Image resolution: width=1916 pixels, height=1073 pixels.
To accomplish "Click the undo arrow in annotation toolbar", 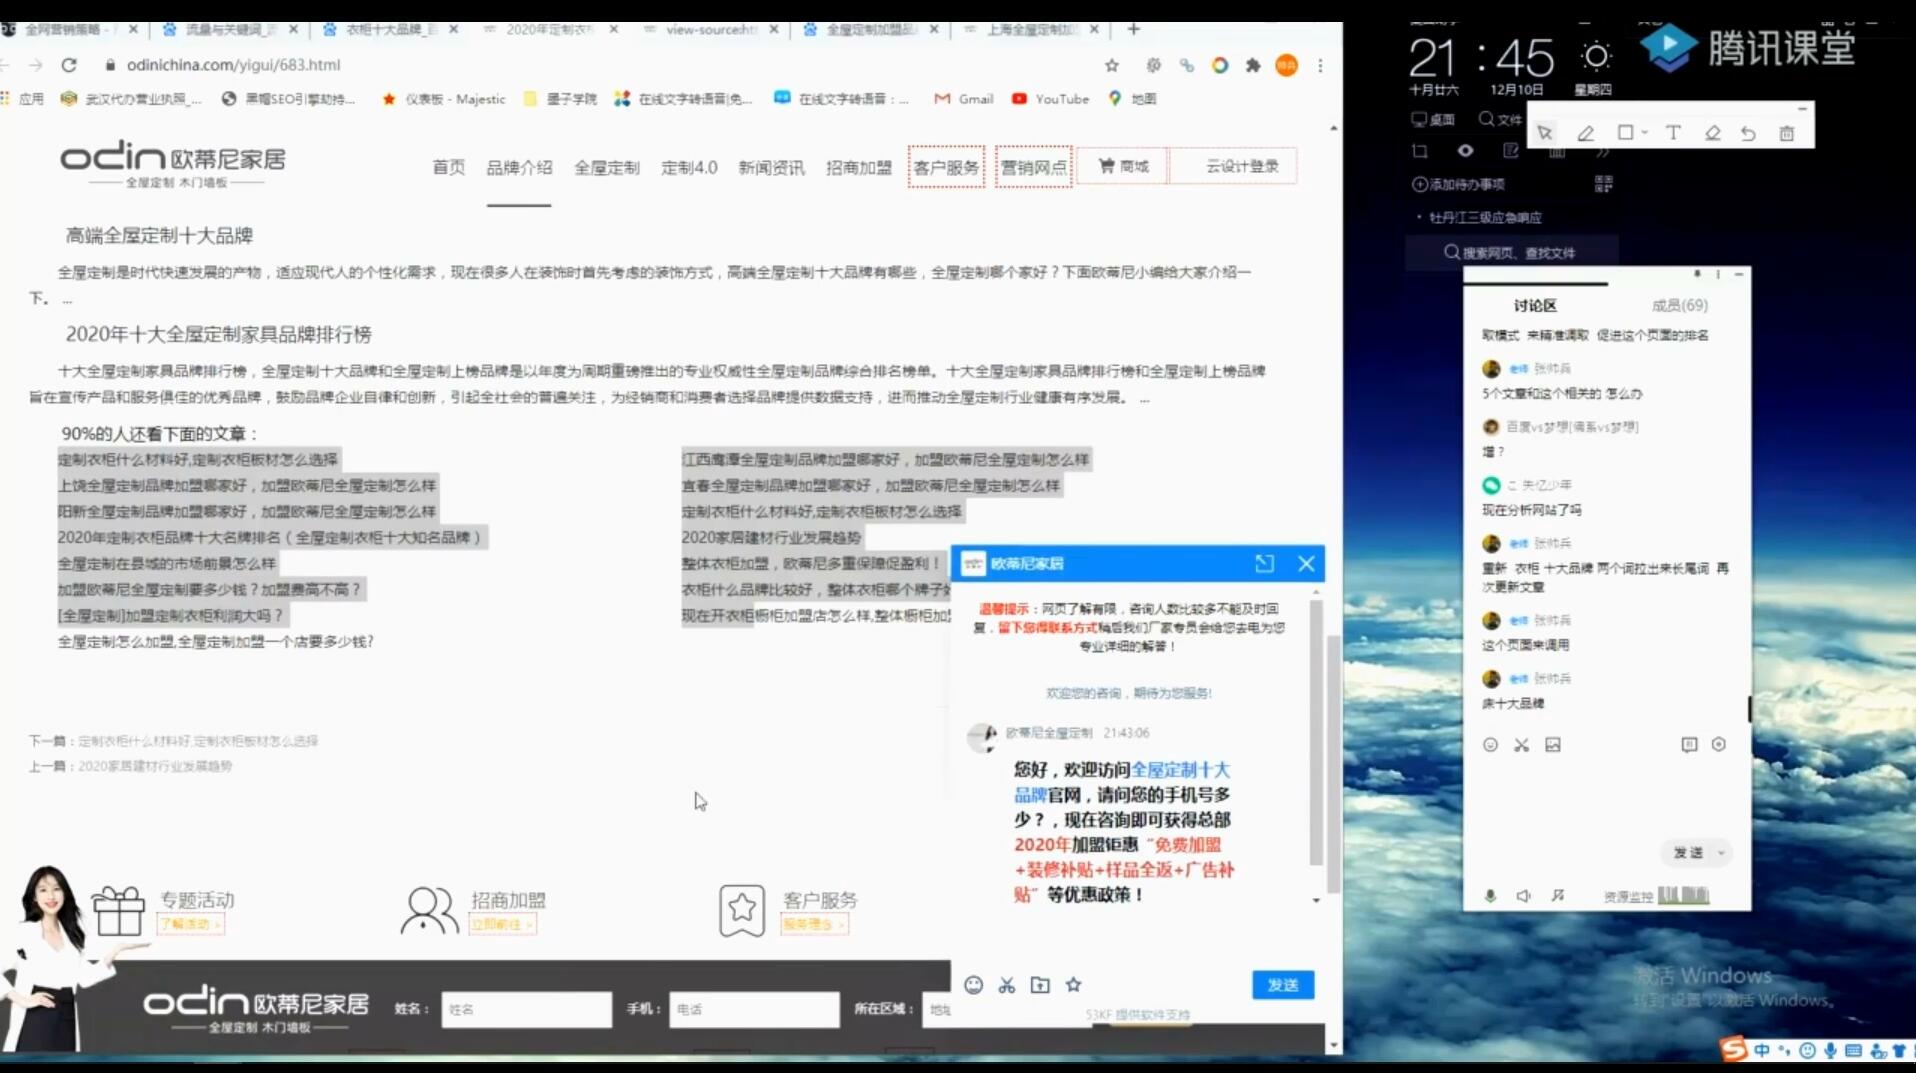I will tap(1748, 133).
